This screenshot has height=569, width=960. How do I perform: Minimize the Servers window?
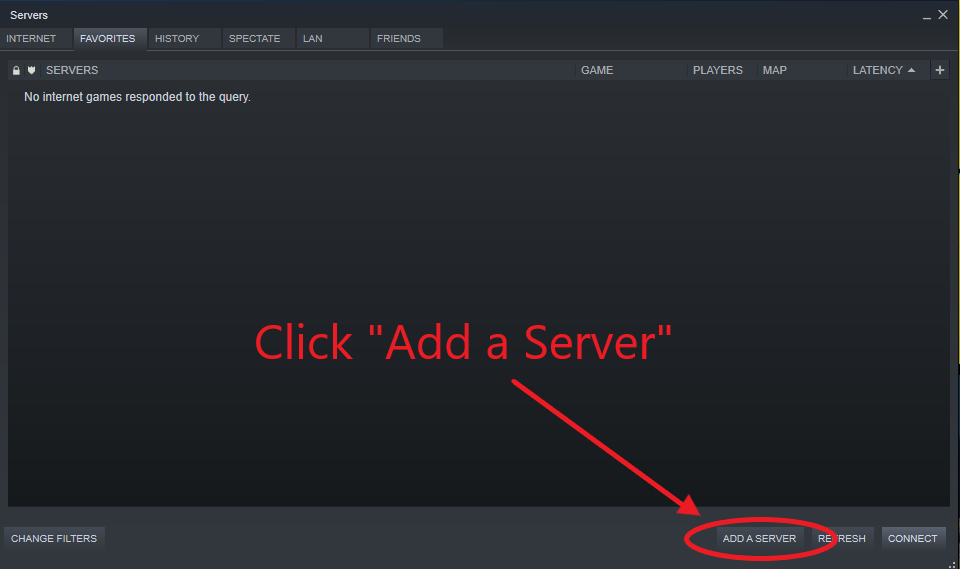click(x=927, y=16)
